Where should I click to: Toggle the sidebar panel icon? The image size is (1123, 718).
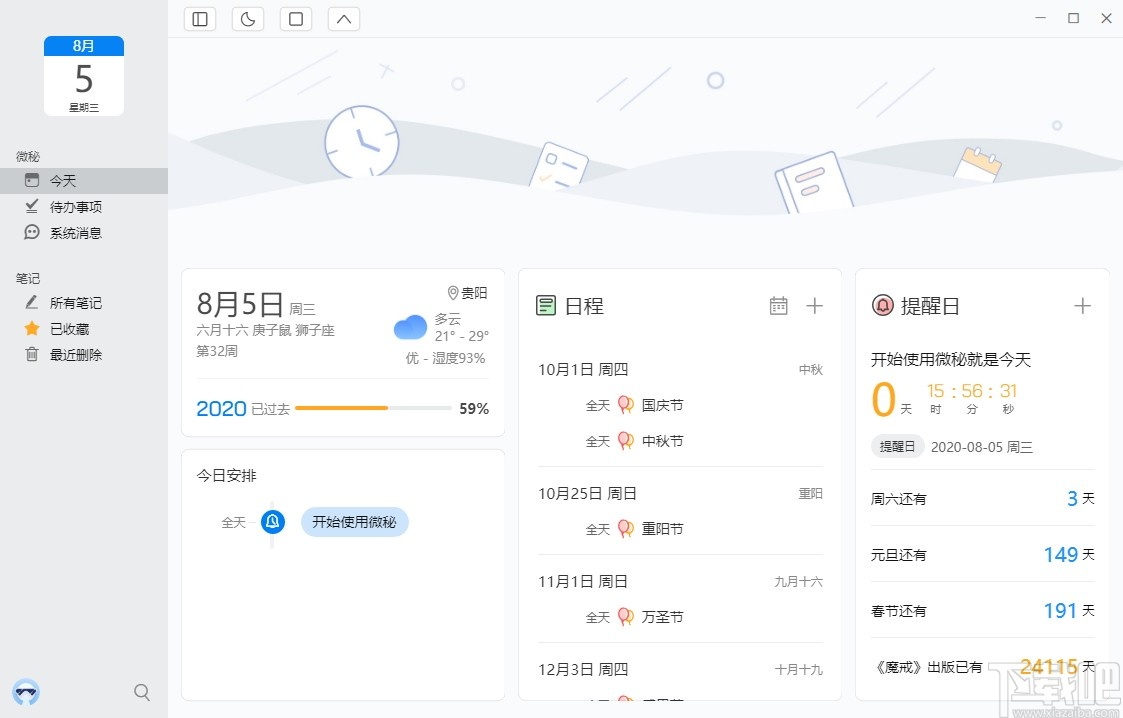coord(200,19)
